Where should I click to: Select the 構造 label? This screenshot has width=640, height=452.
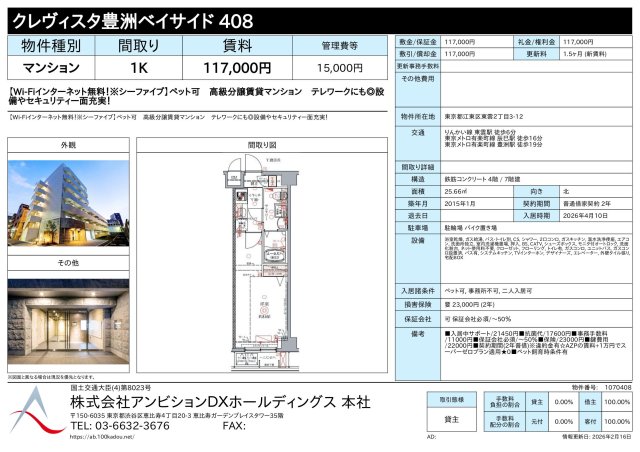(418, 179)
